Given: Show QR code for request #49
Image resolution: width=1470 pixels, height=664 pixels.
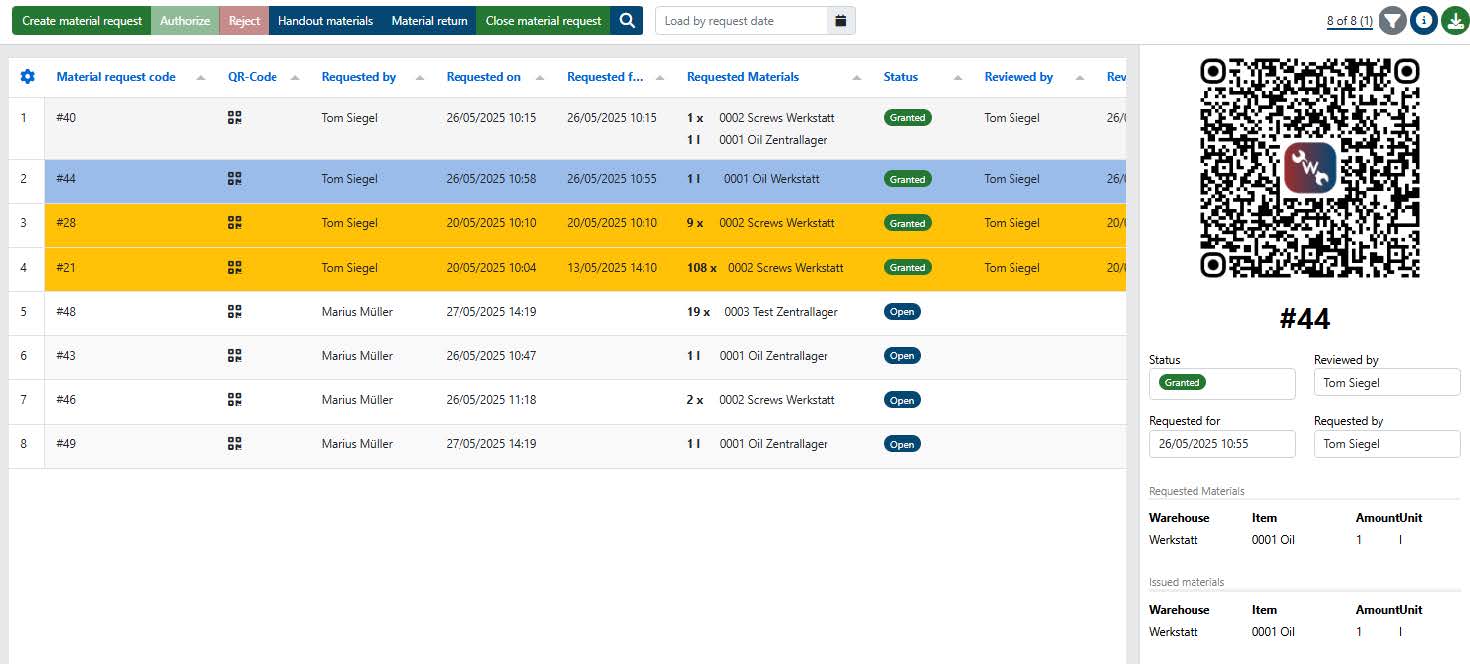Looking at the screenshot, I should click(235, 443).
